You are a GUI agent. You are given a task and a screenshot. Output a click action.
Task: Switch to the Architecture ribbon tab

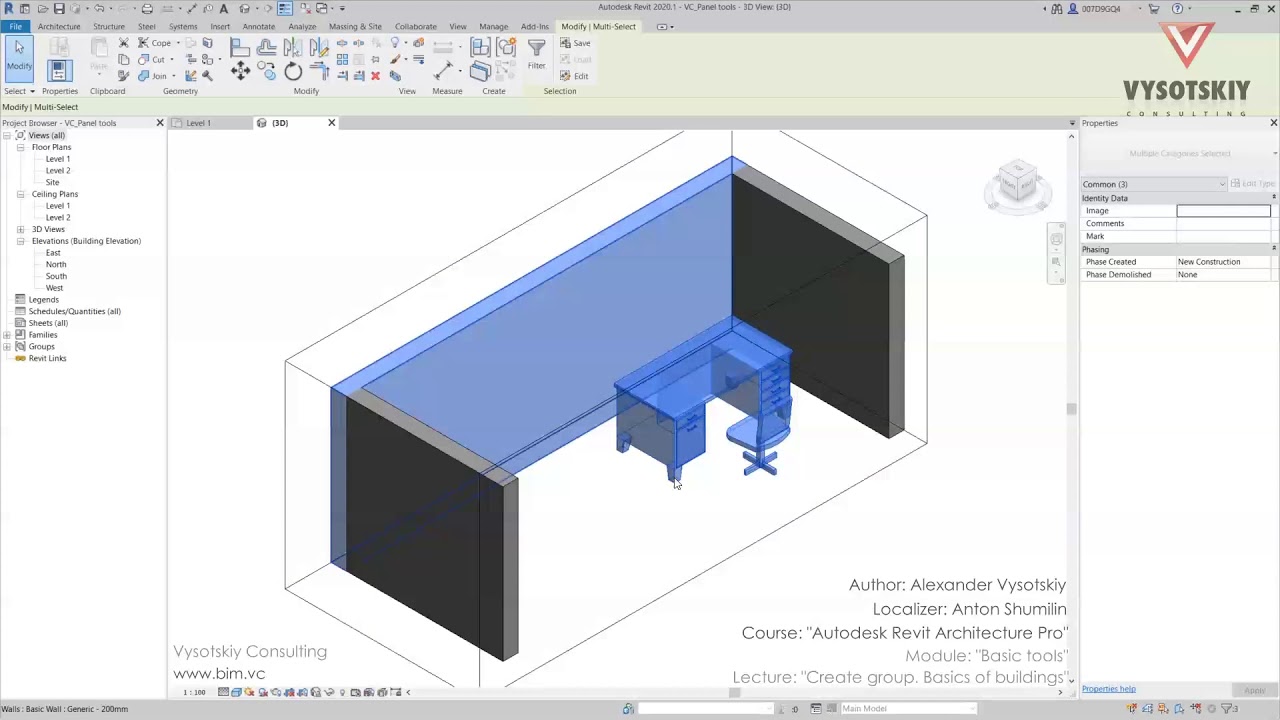point(59,26)
